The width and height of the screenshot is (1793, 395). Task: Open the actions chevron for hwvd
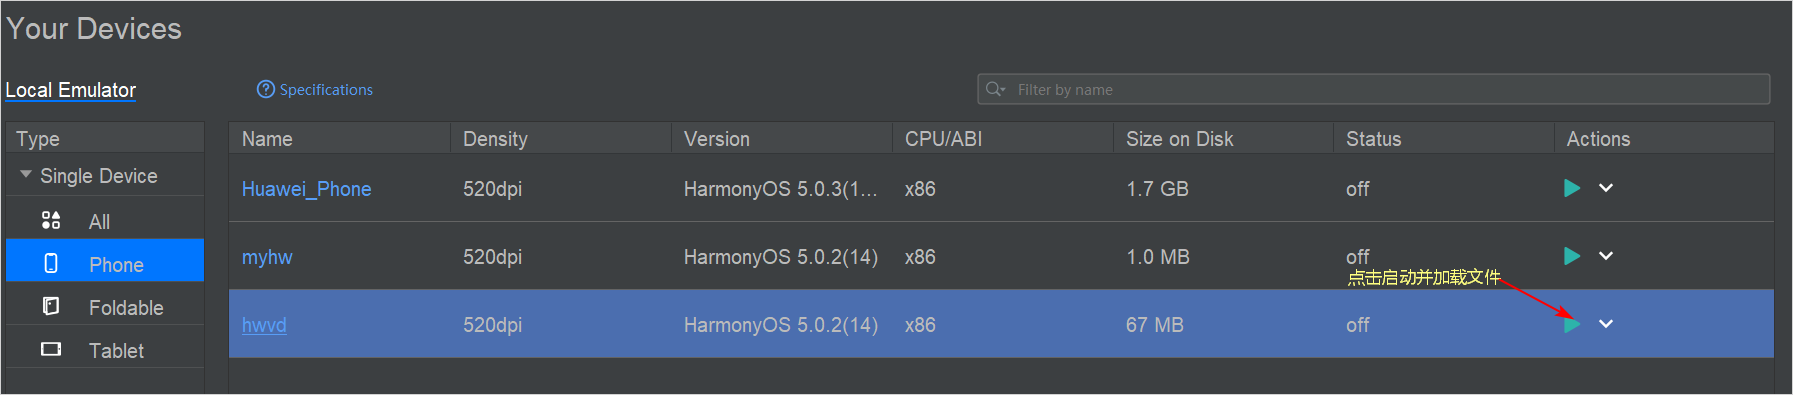click(x=1606, y=324)
